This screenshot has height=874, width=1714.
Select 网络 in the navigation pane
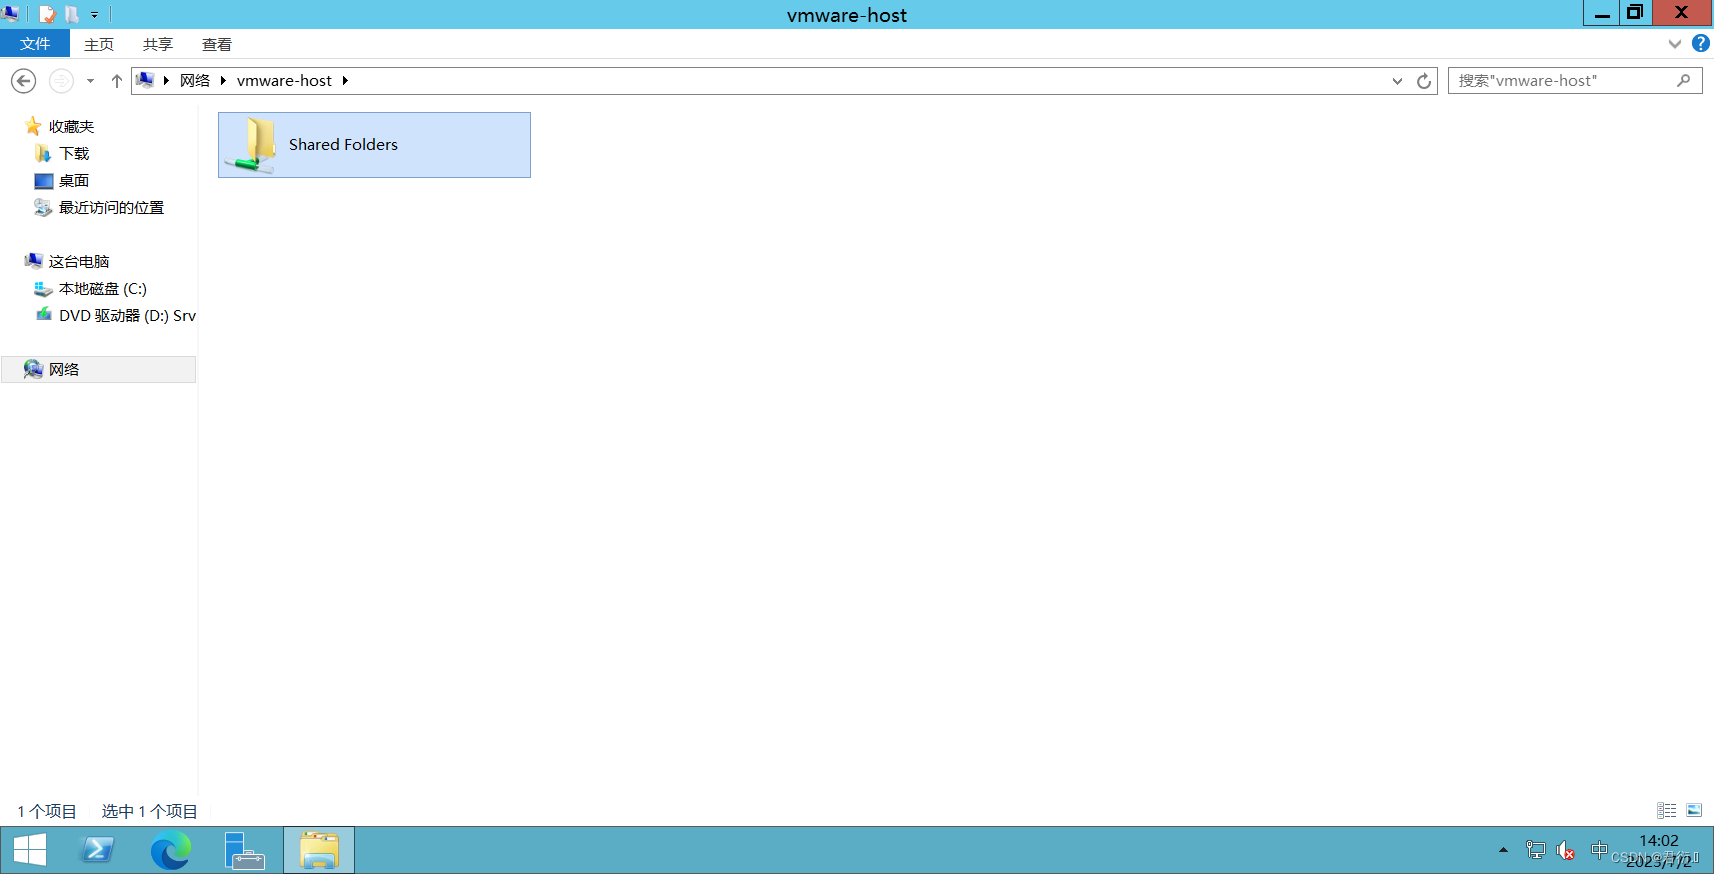(x=98, y=369)
